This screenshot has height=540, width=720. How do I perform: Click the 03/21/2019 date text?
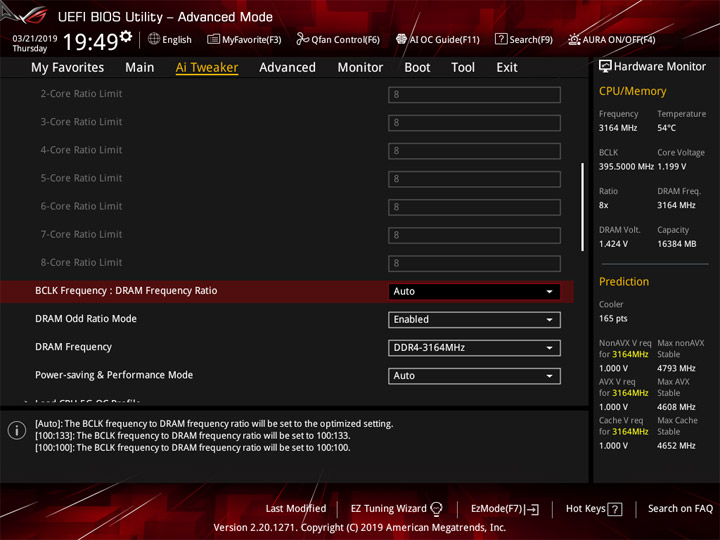35,39
